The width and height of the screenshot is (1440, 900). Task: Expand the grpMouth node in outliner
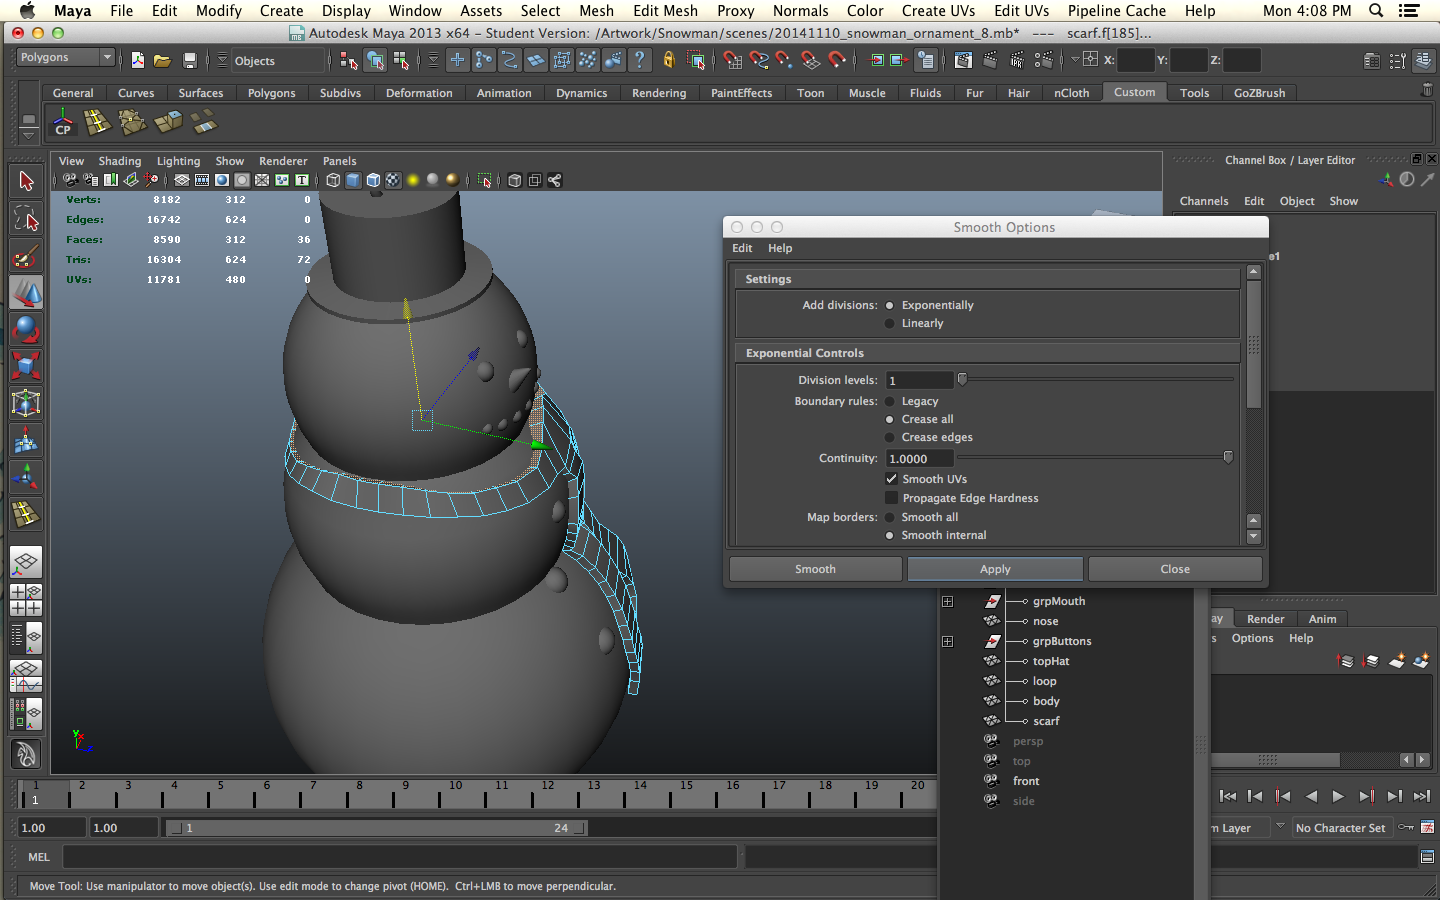947,601
